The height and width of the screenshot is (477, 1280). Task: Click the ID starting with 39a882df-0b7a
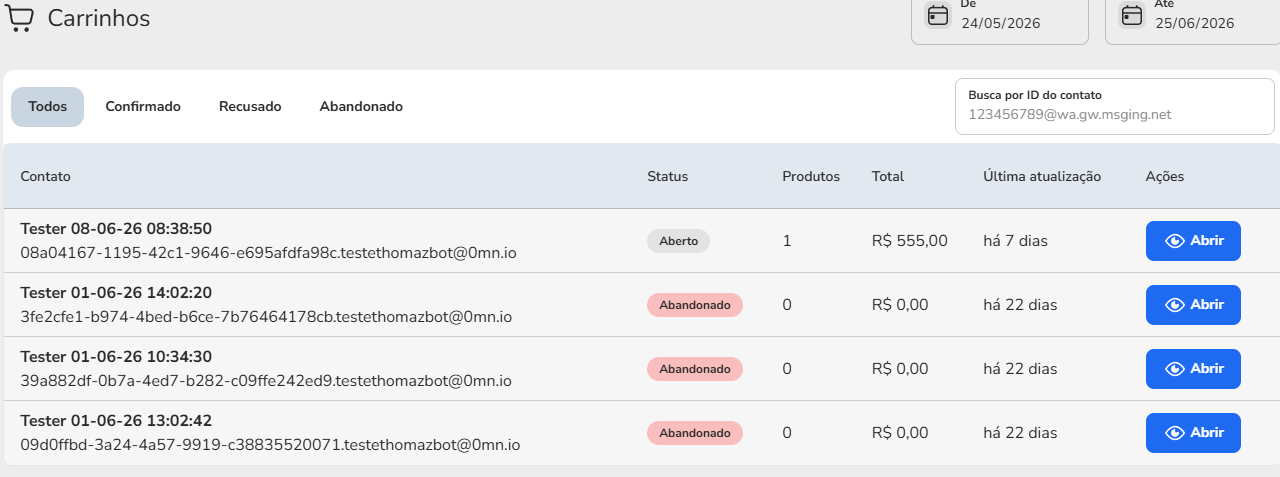(266, 381)
